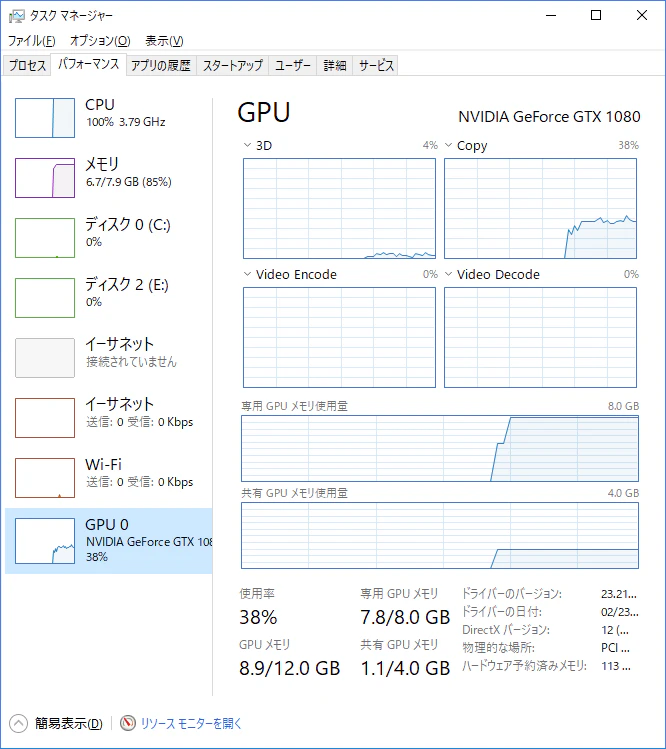
Task: Open リソース モニターを開く link
Action: click(x=192, y=723)
